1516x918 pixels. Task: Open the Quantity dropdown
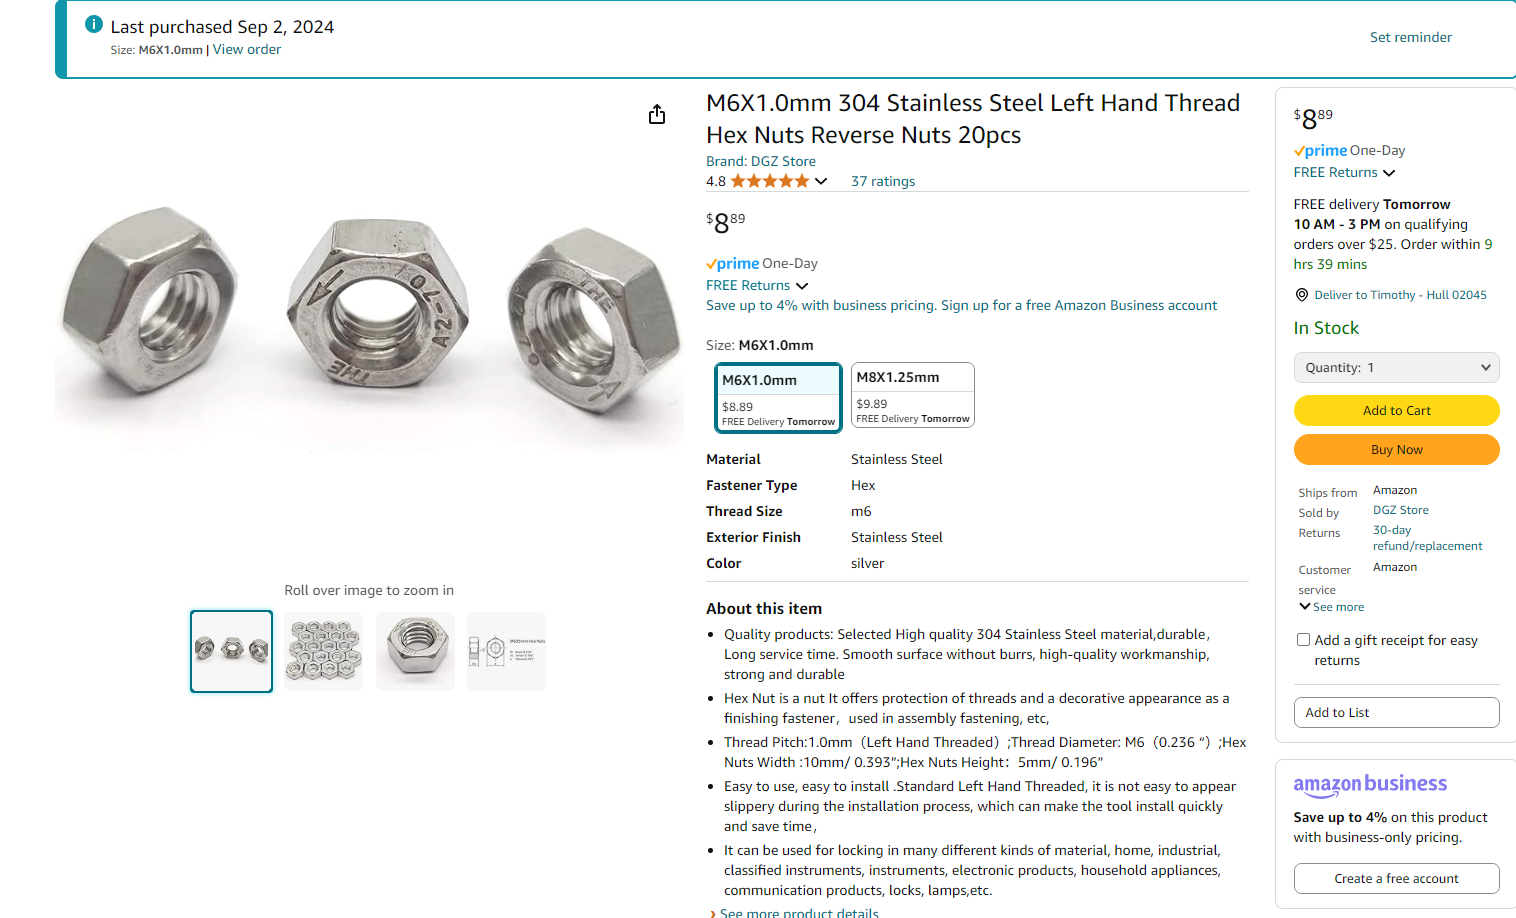coord(1396,367)
